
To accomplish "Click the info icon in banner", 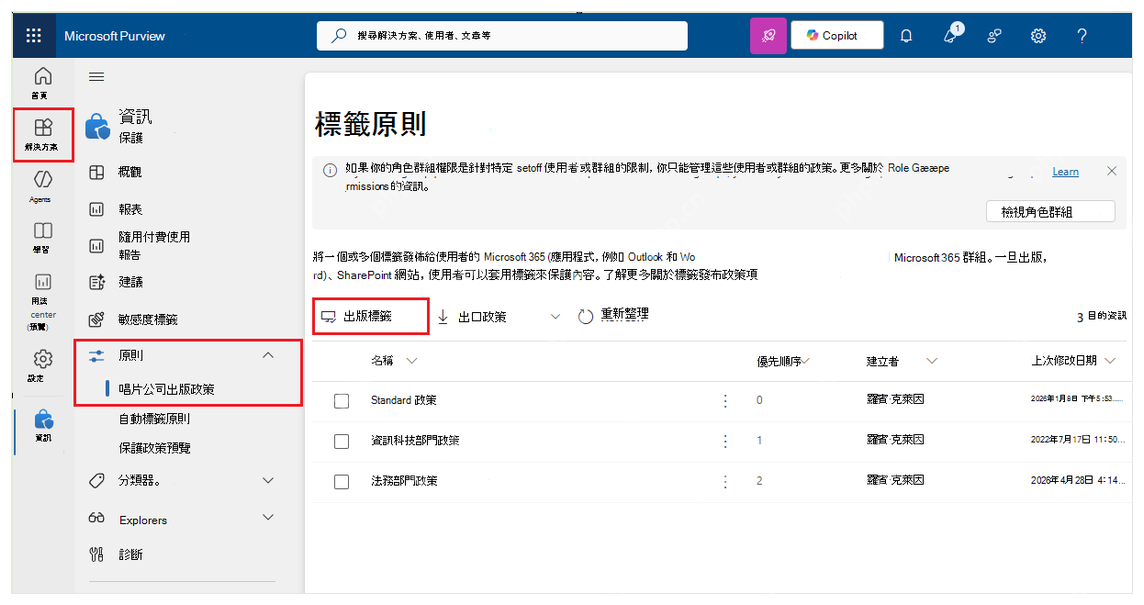I will coord(330,170).
